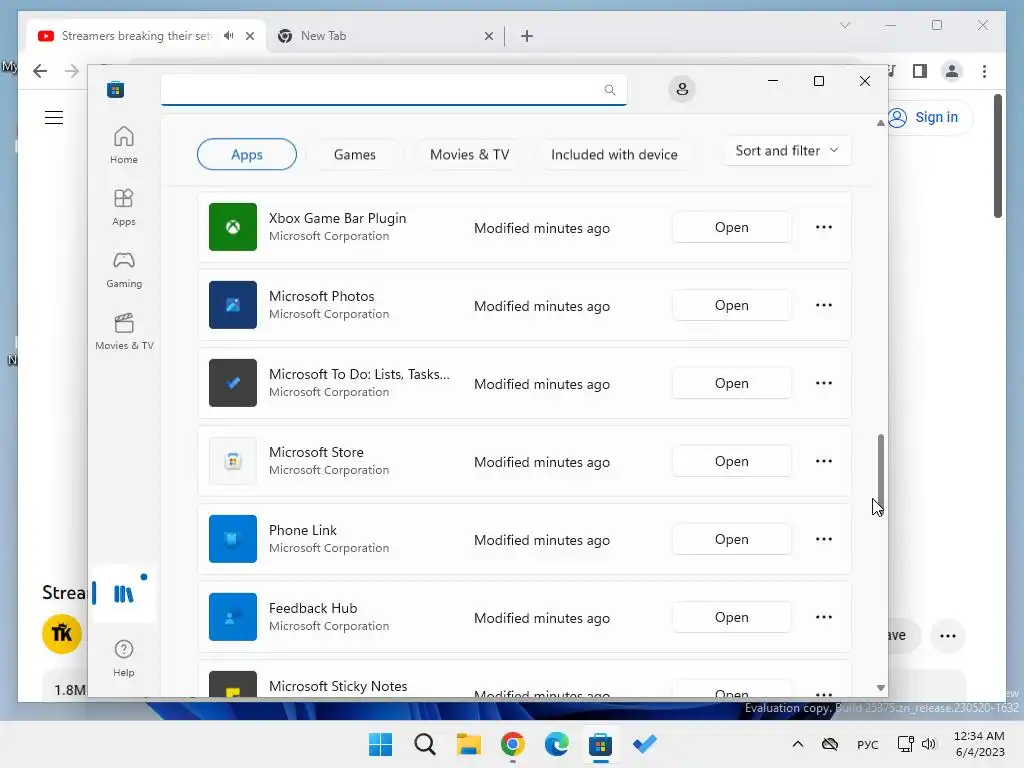Image resolution: width=1024 pixels, height=768 pixels.
Task: Open Xbox Game Bar Plugin
Action: 731,227
